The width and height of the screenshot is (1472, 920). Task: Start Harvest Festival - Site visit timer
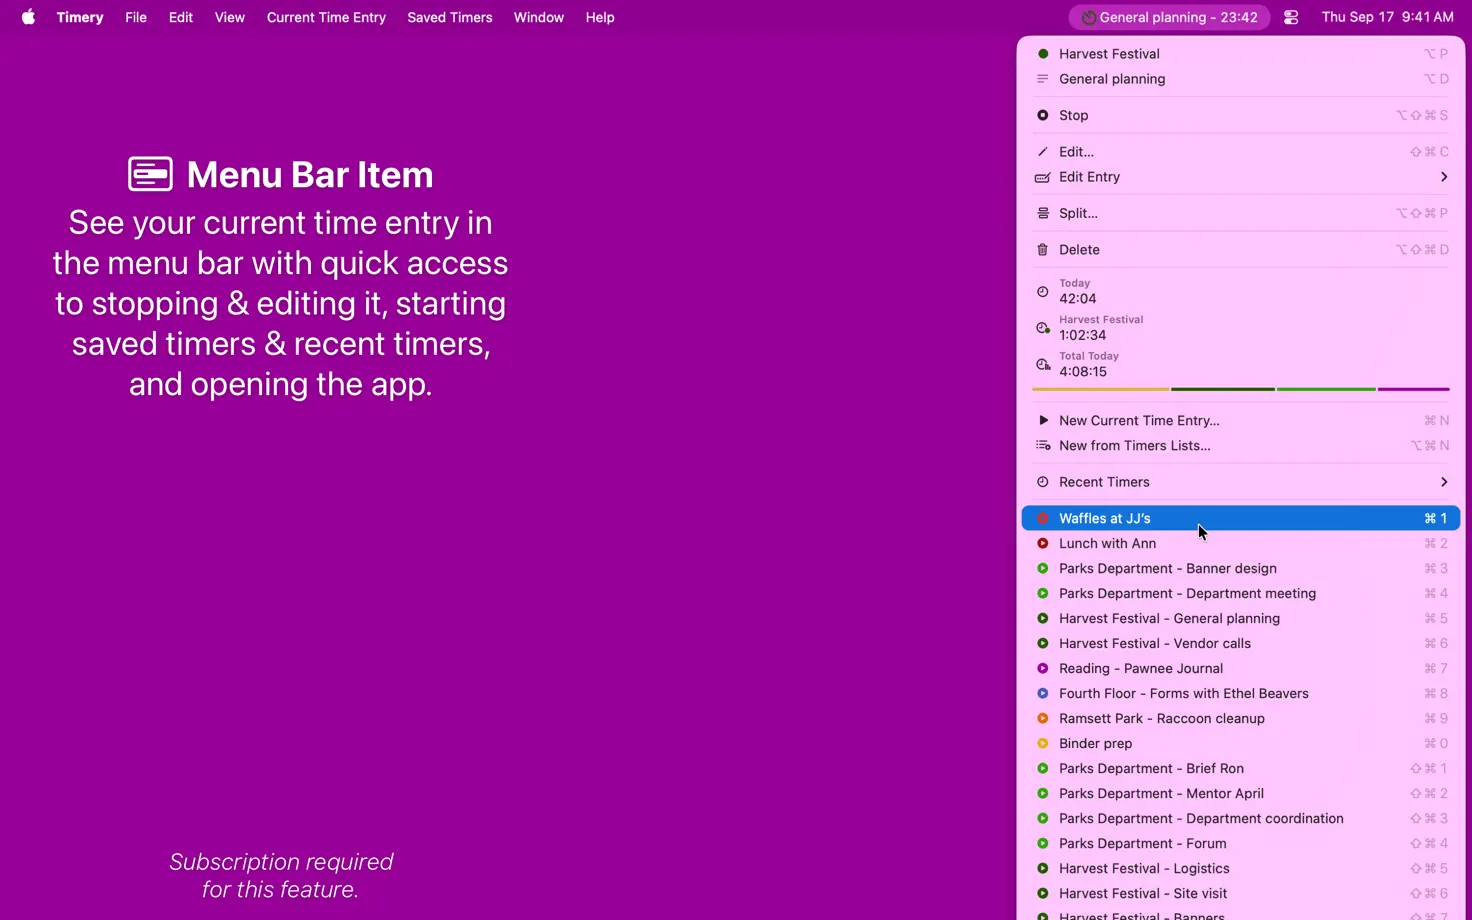tap(1241, 893)
